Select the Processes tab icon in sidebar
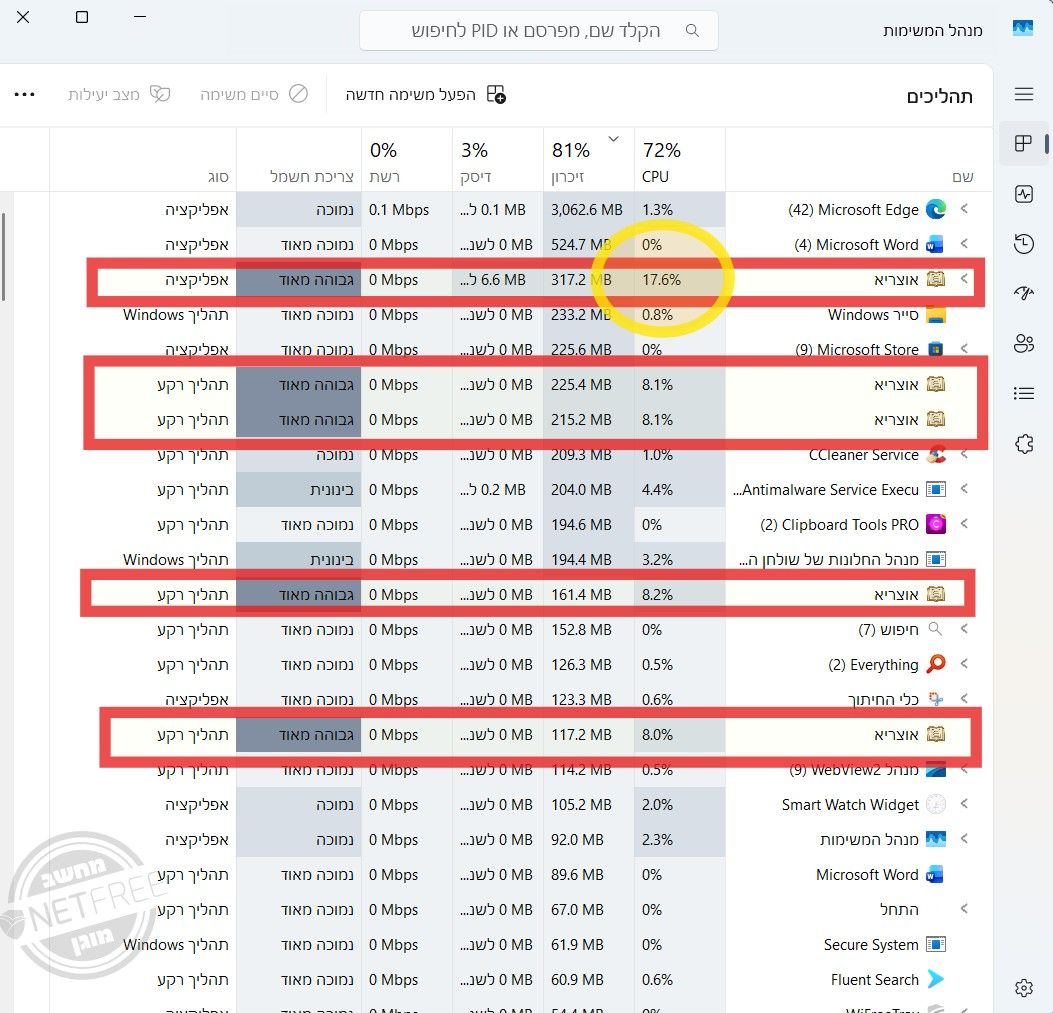 [x=1023, y=143]
